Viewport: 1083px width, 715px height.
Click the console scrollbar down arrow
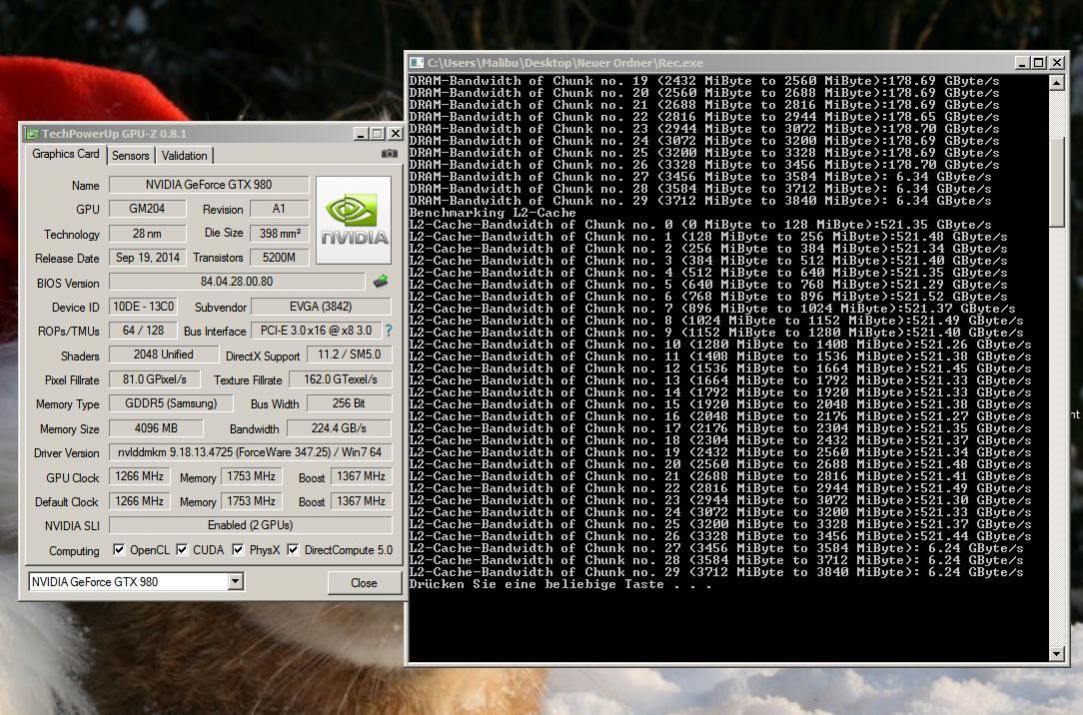pos(1056,654)
